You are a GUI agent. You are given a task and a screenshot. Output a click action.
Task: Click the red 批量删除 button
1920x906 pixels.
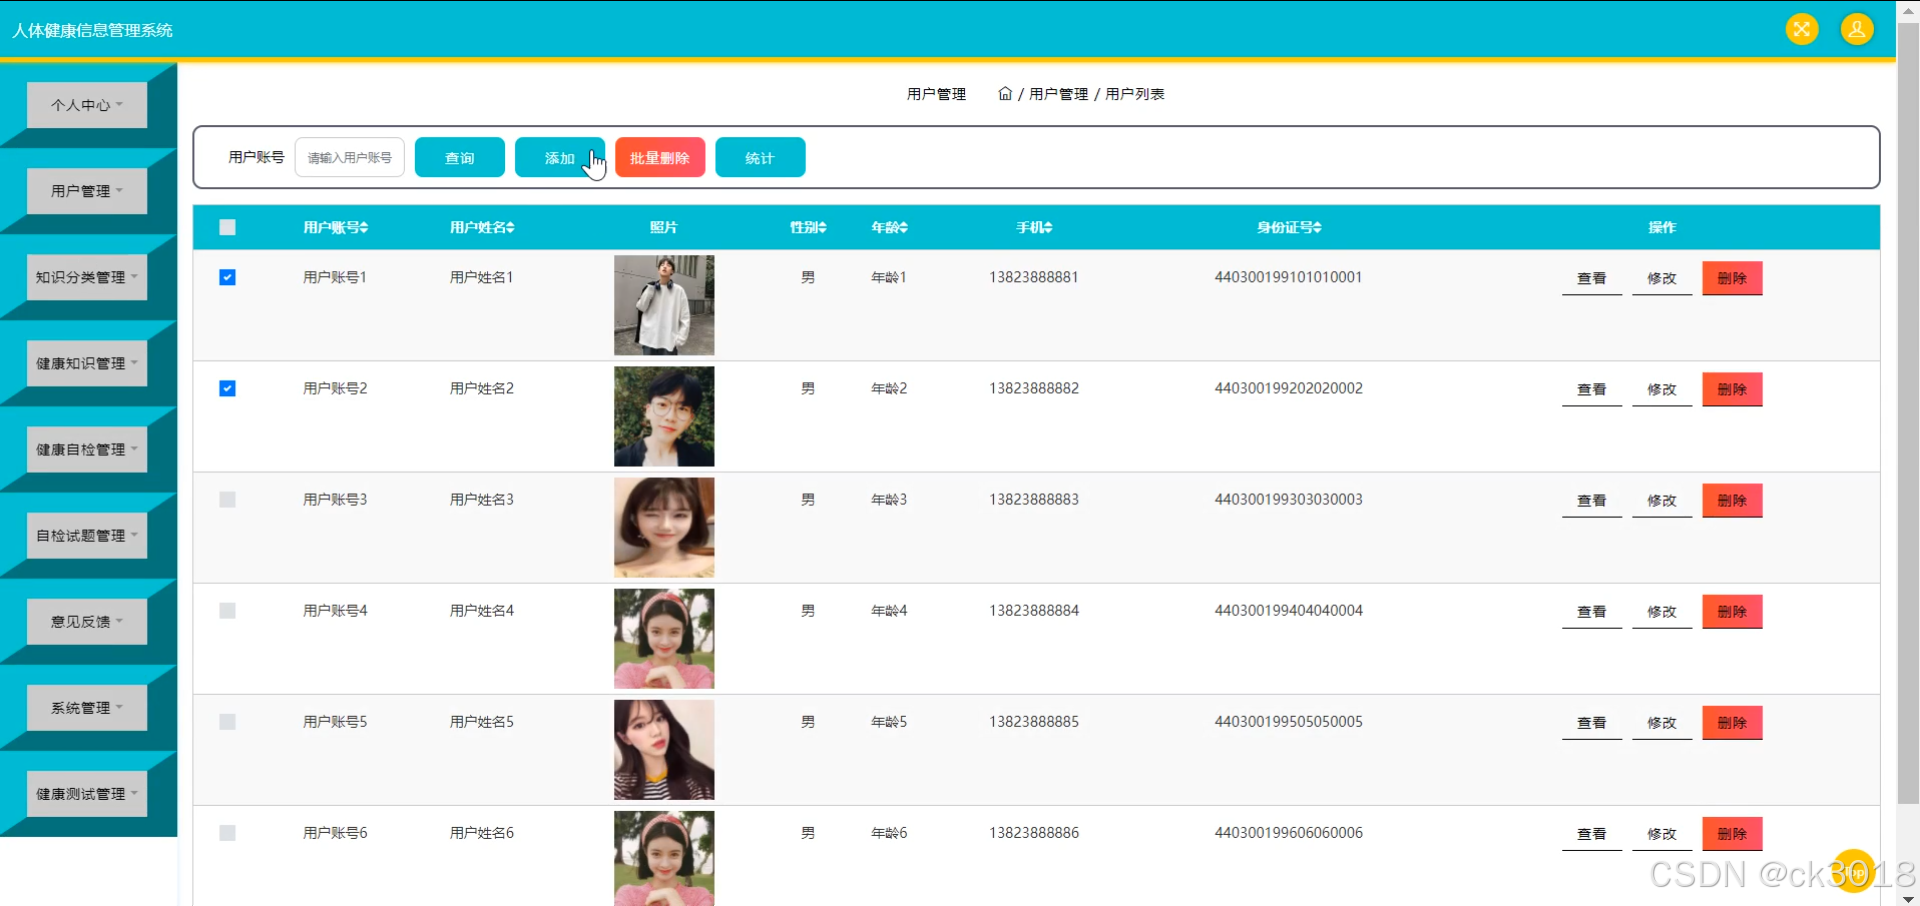660,157
